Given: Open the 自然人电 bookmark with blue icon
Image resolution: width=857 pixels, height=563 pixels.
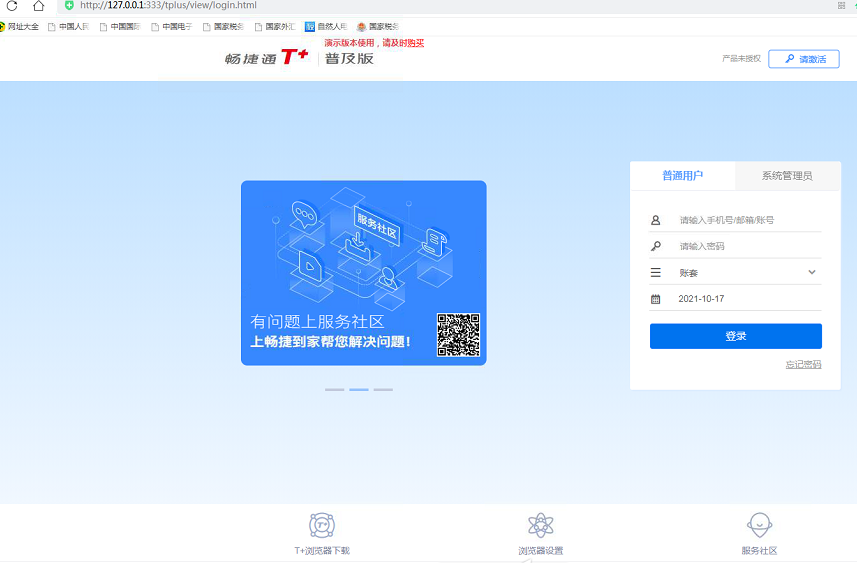Looking at the screenshot, I should pos(326,26).
